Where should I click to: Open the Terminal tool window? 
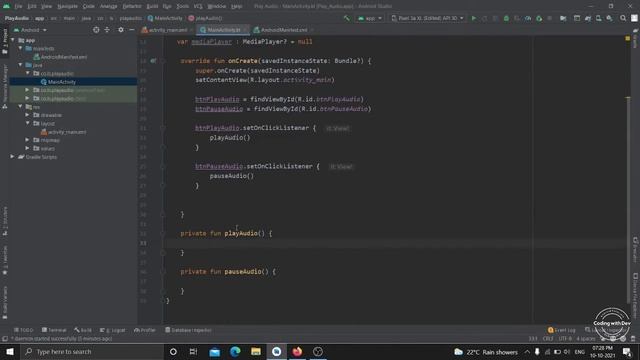(54, 330)
